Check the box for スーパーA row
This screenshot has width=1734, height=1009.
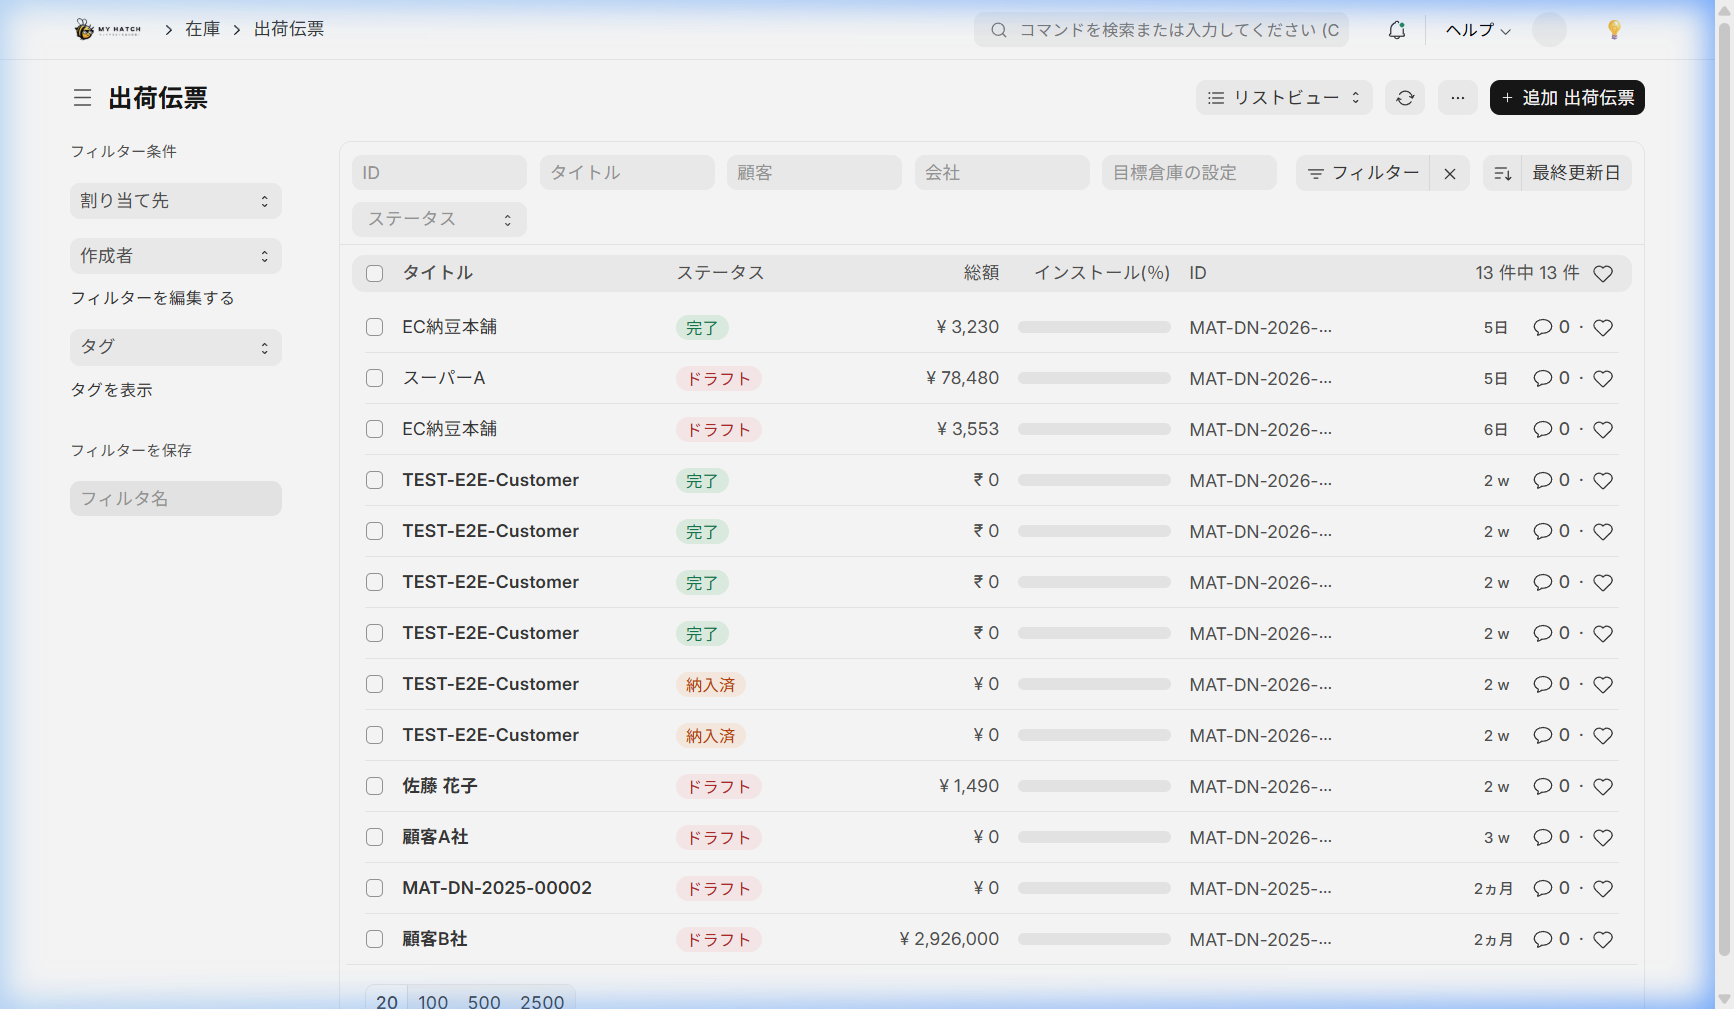click(375, 378)
